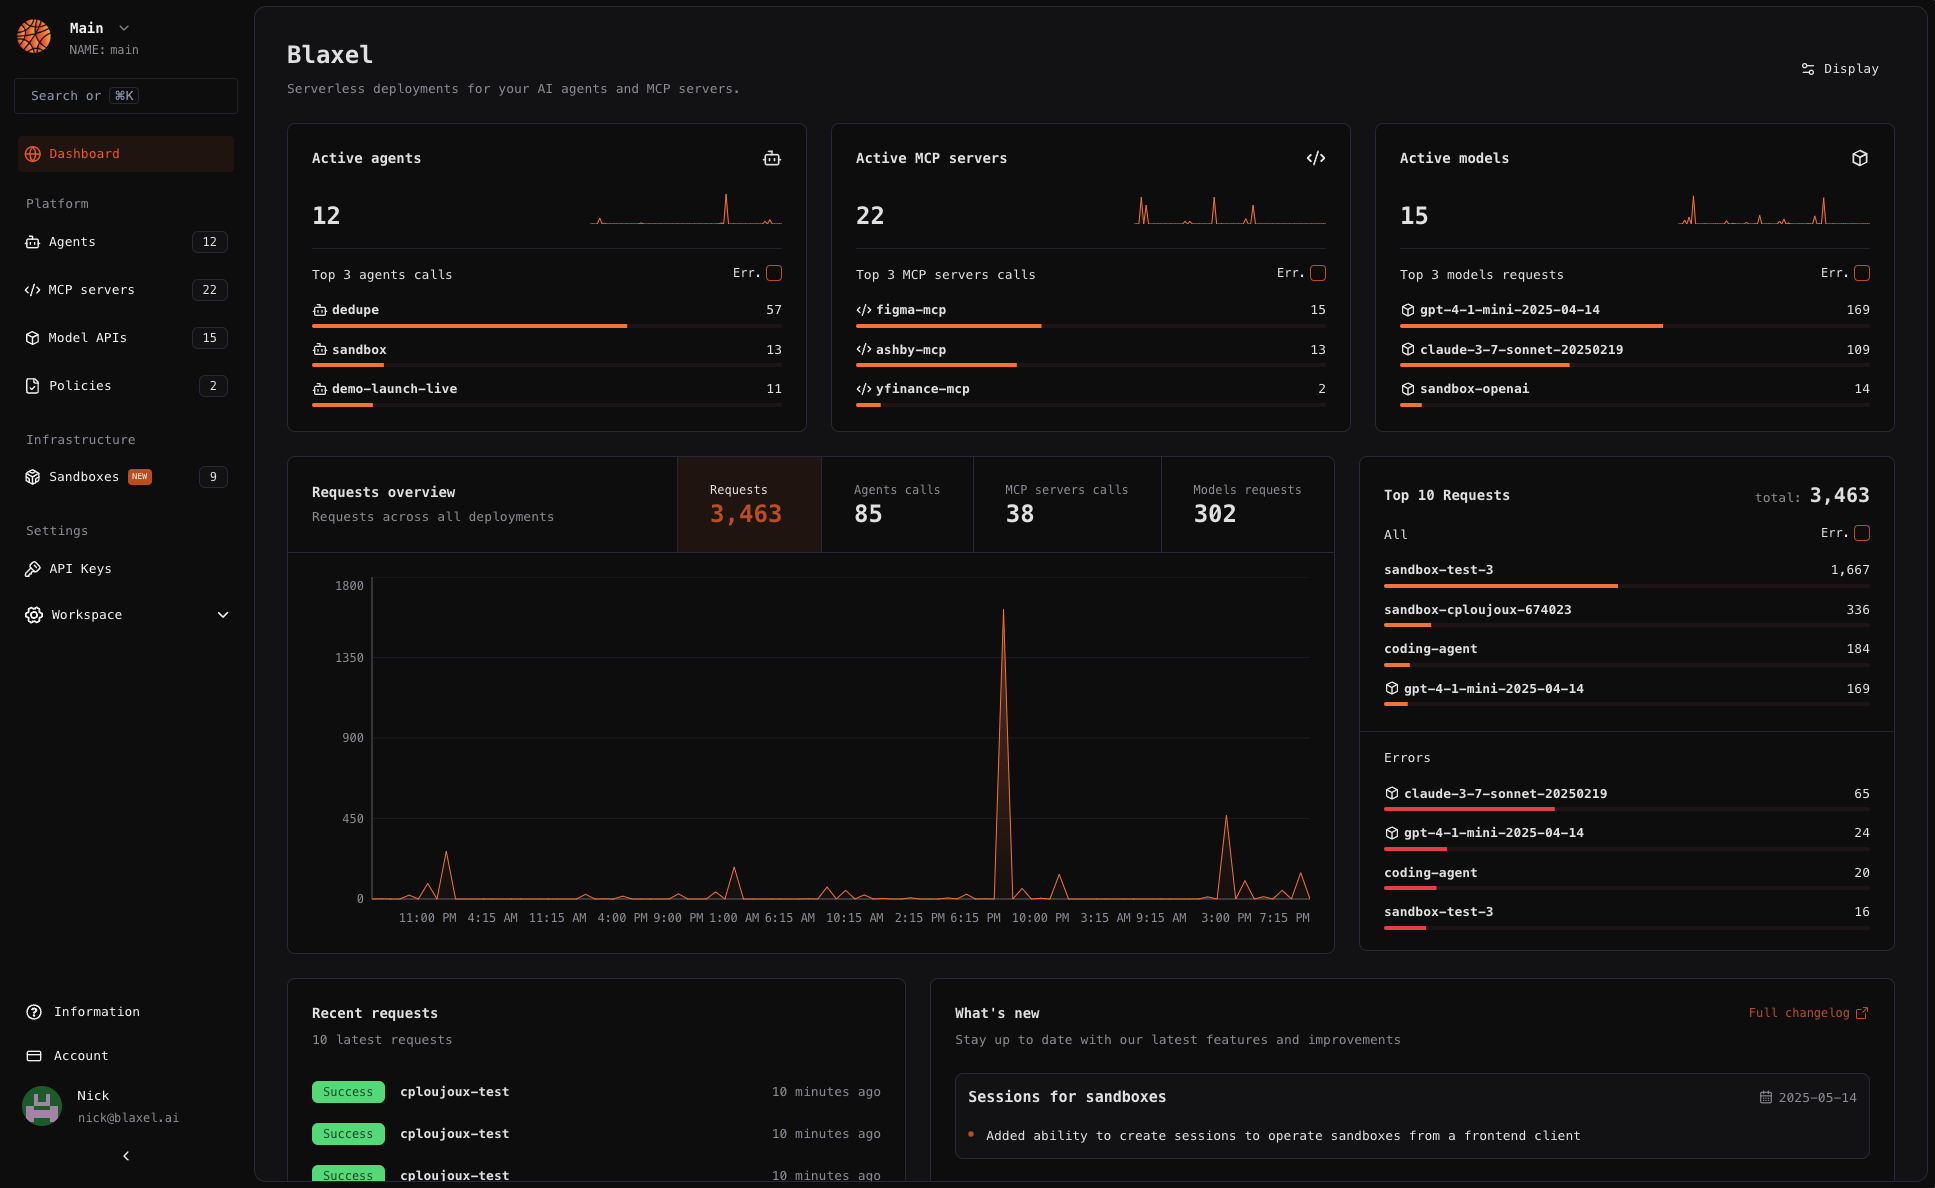The image size is (1935, 1188).
Task: Select the Models requests 302 tab
Action: (1247, 505)
